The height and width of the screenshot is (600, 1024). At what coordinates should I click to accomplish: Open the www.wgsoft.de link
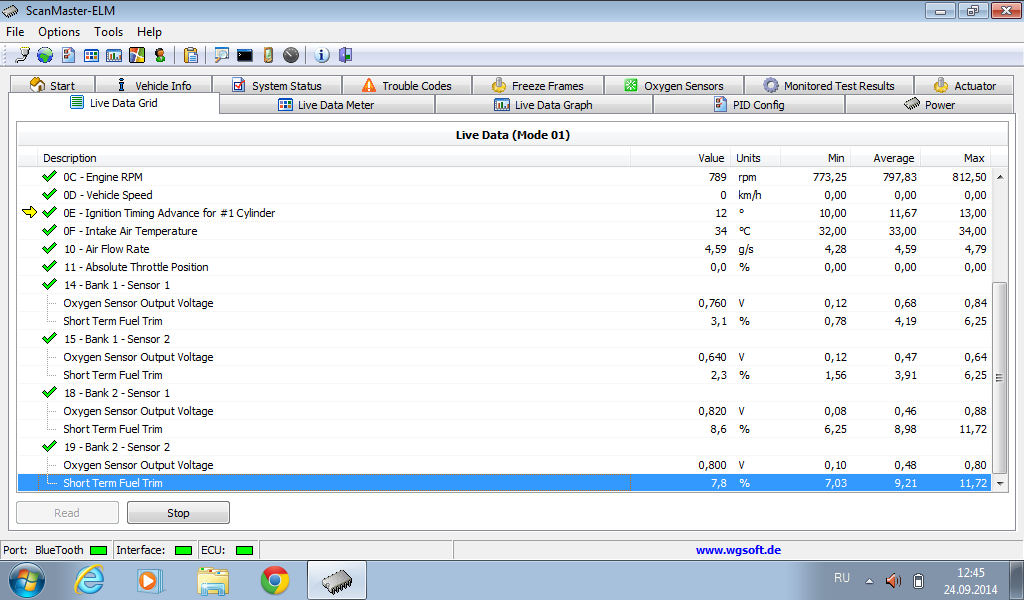(738, 550)
